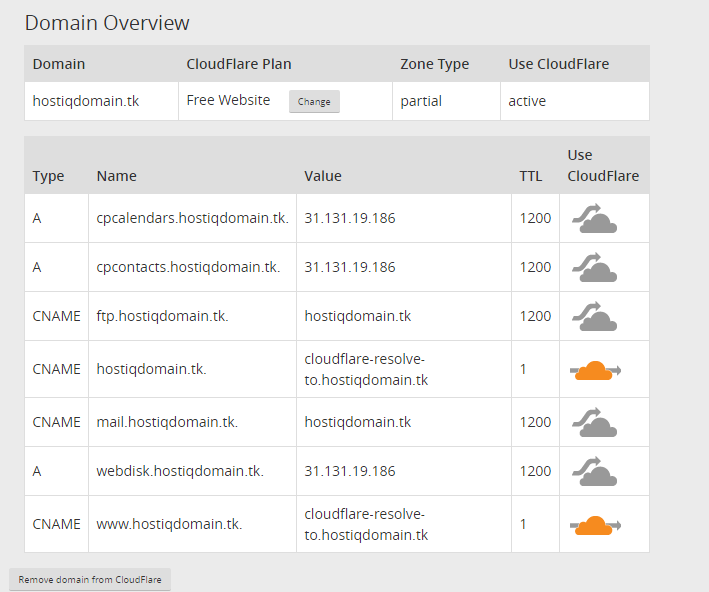Click the Zone Type column header
The image size is (709, 592).
(435, 64)
